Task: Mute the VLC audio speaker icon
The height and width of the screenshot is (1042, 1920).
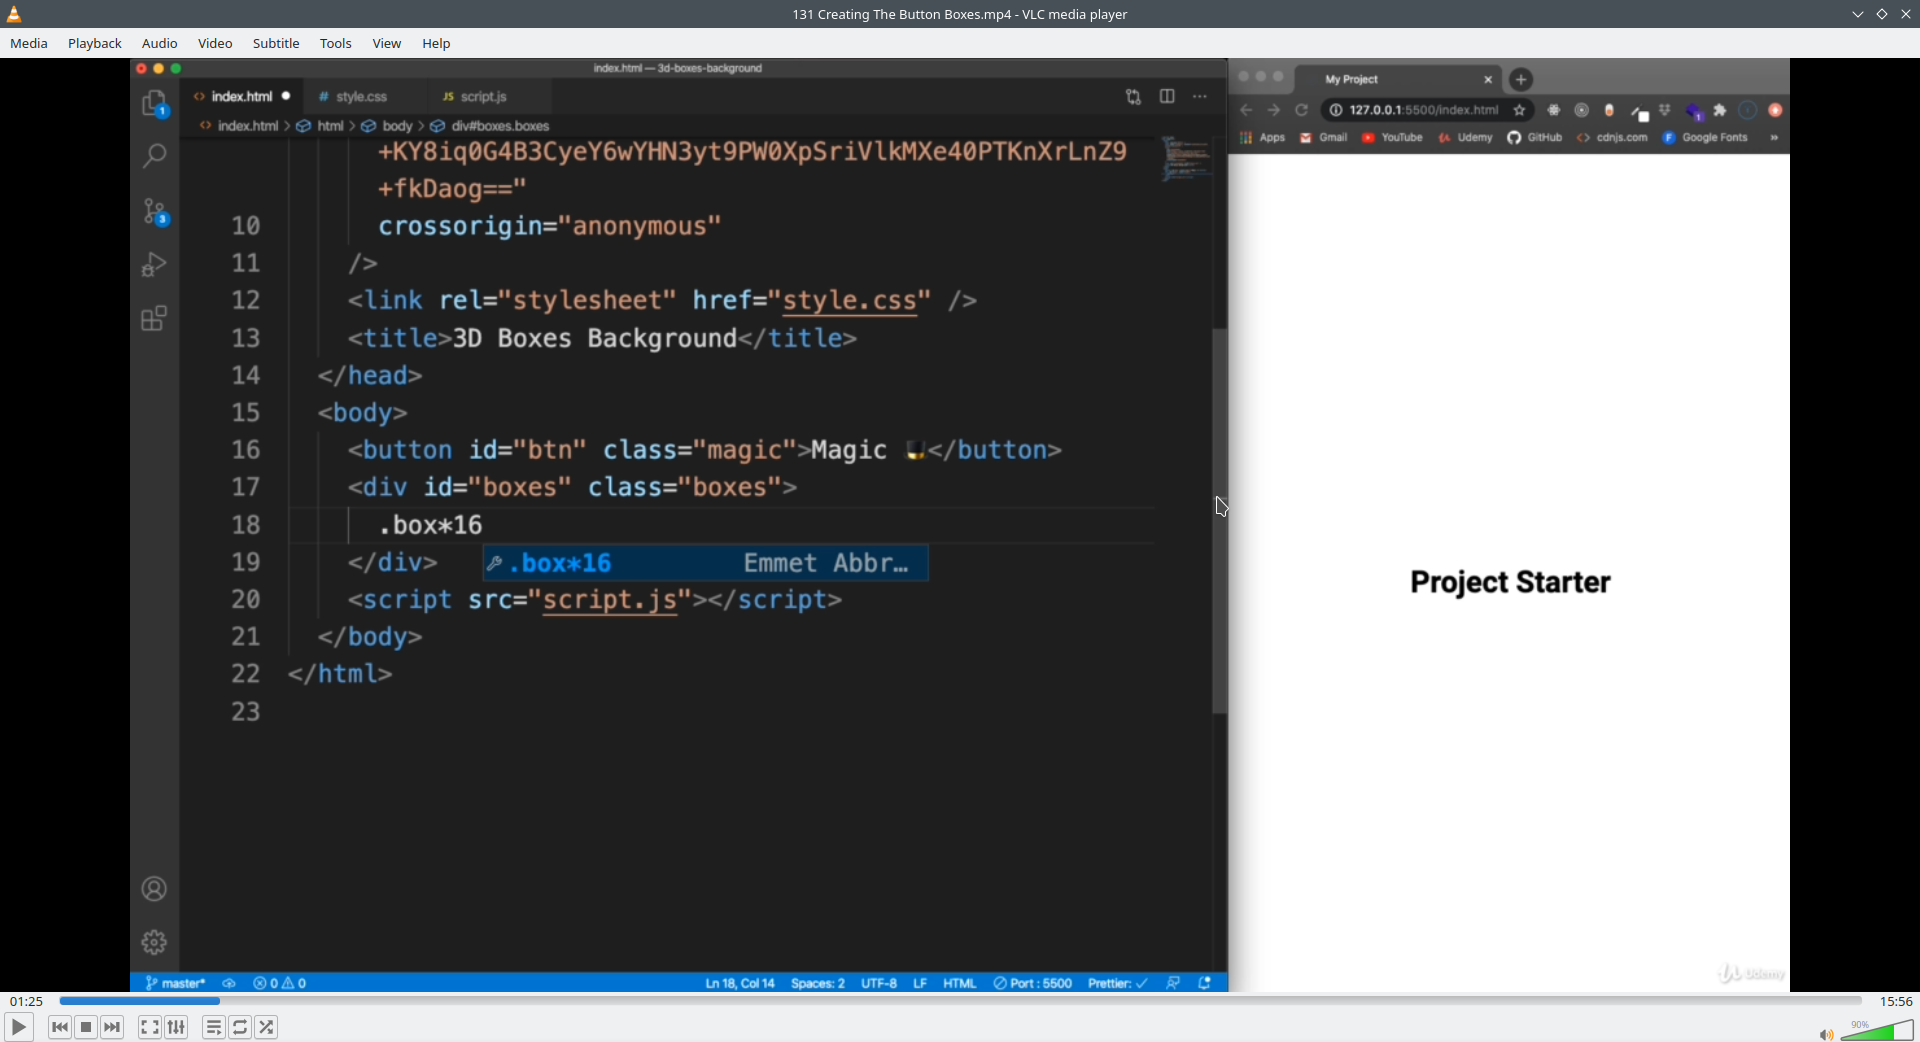Action: pyautogui.click(x=1826, y=1034)
